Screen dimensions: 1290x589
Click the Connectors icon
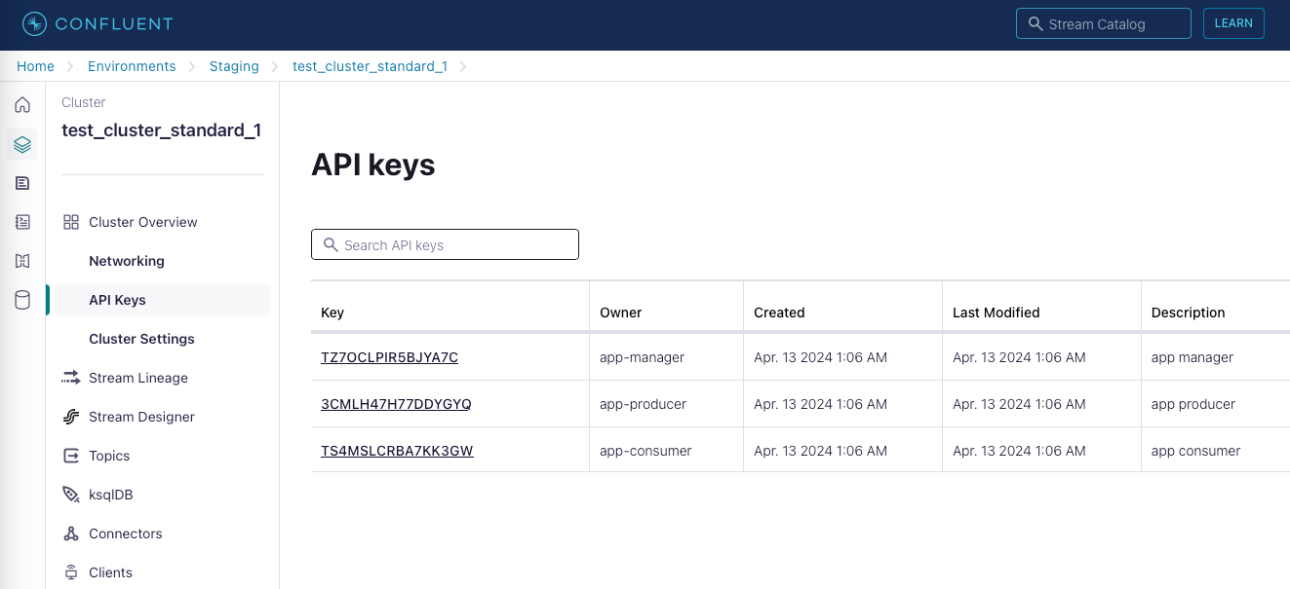tap(71, 534)
